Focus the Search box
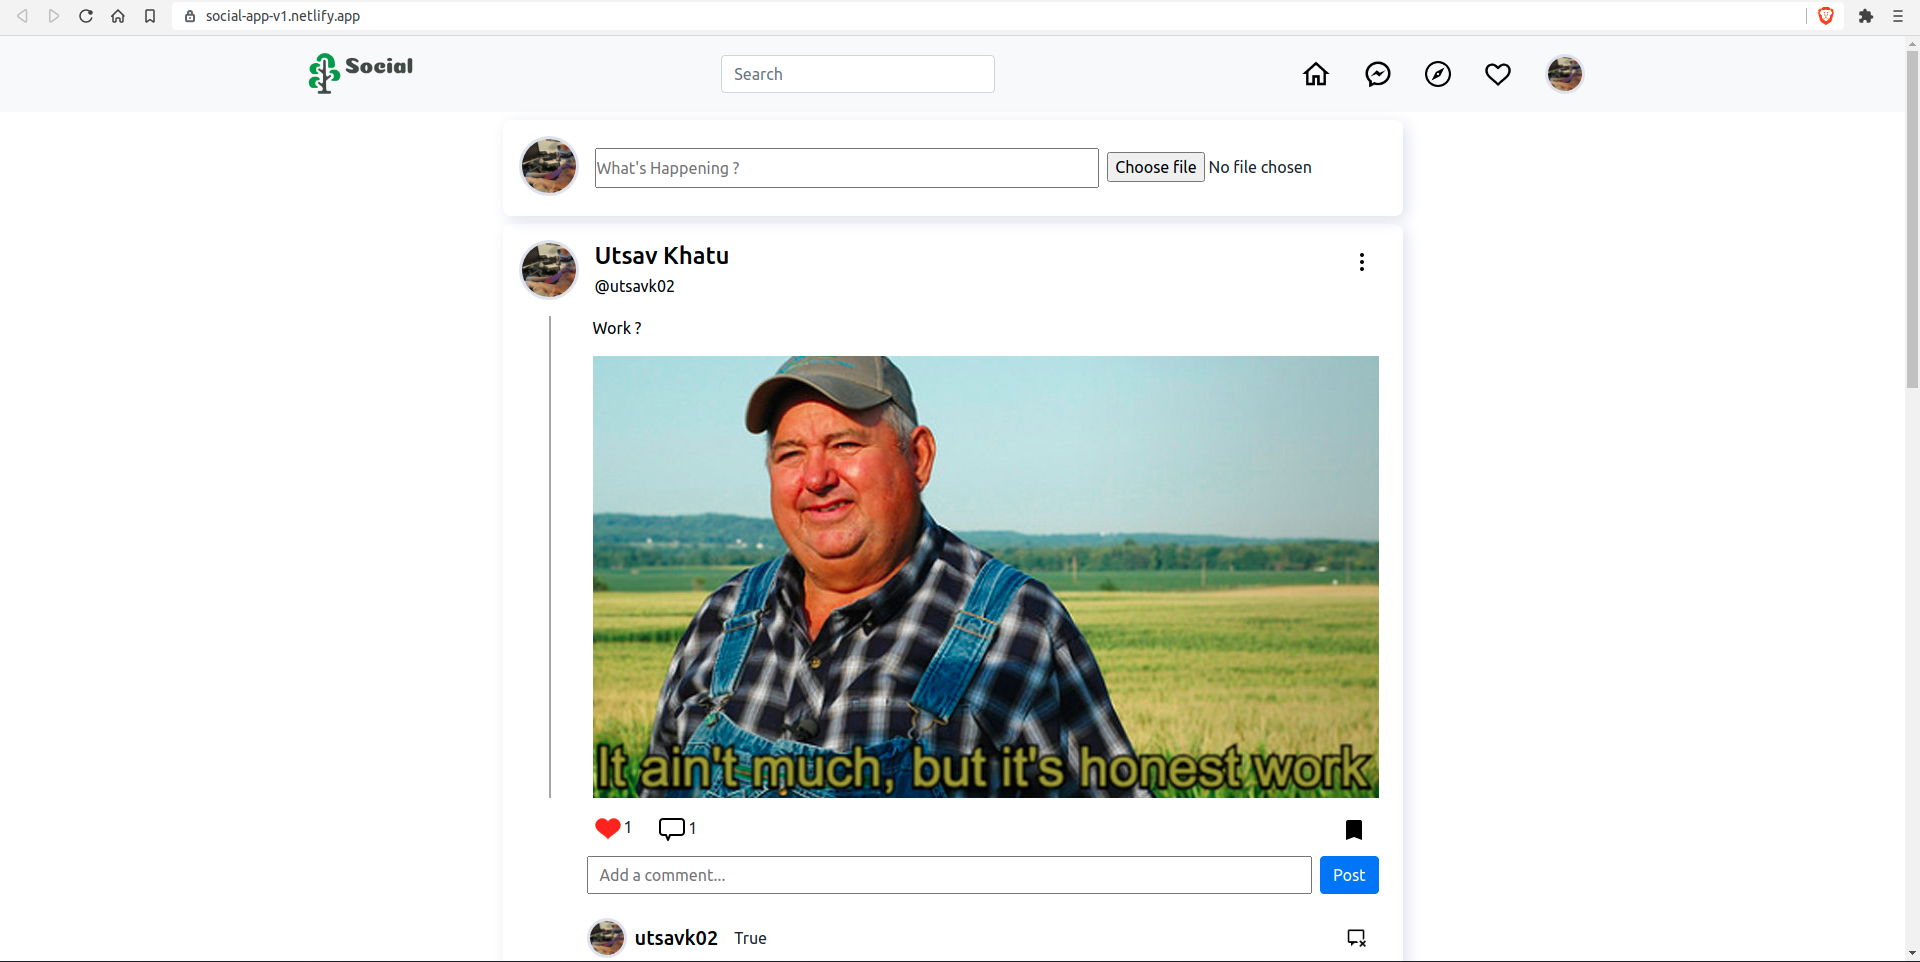 [858, 74]
